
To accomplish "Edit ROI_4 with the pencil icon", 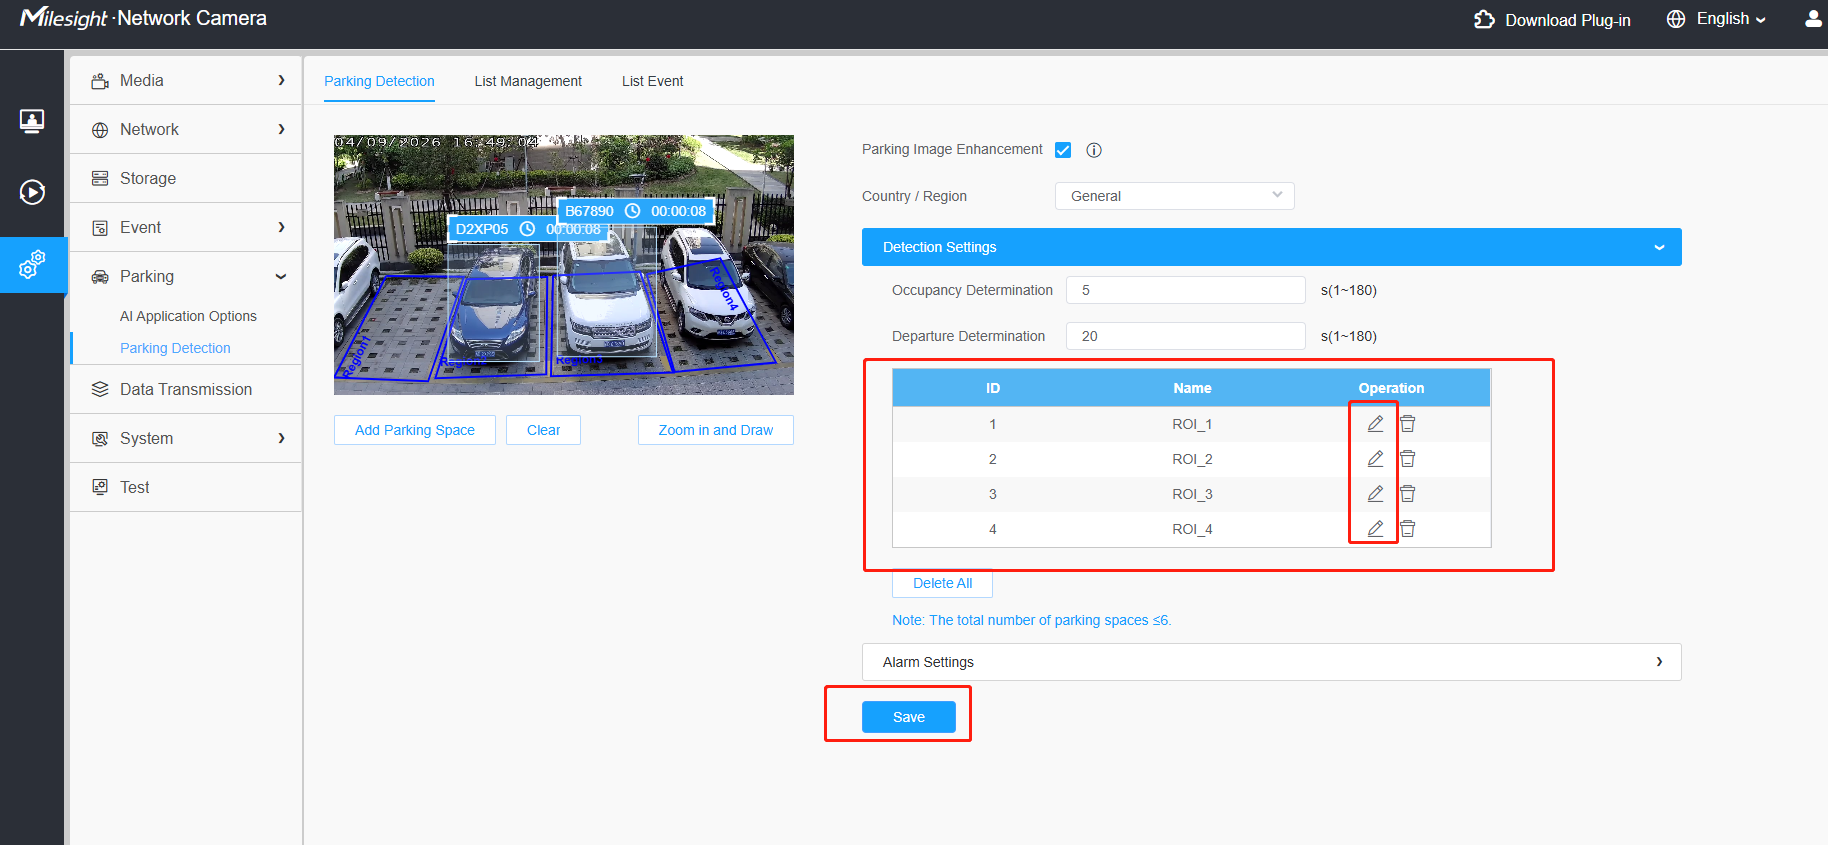I will click(x=1376, y=529).
